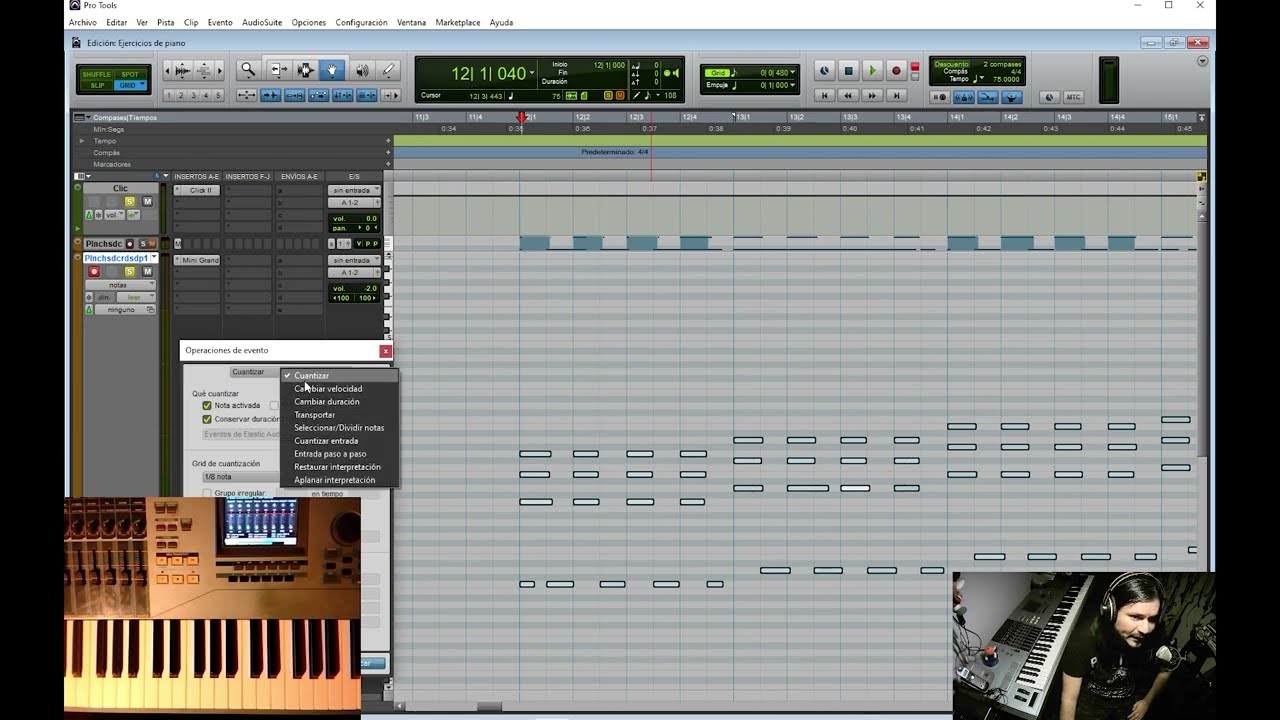Select the Zoomer (magnifier) tool
Viewport: 1280px width, 720px height.
click(248, 70)
